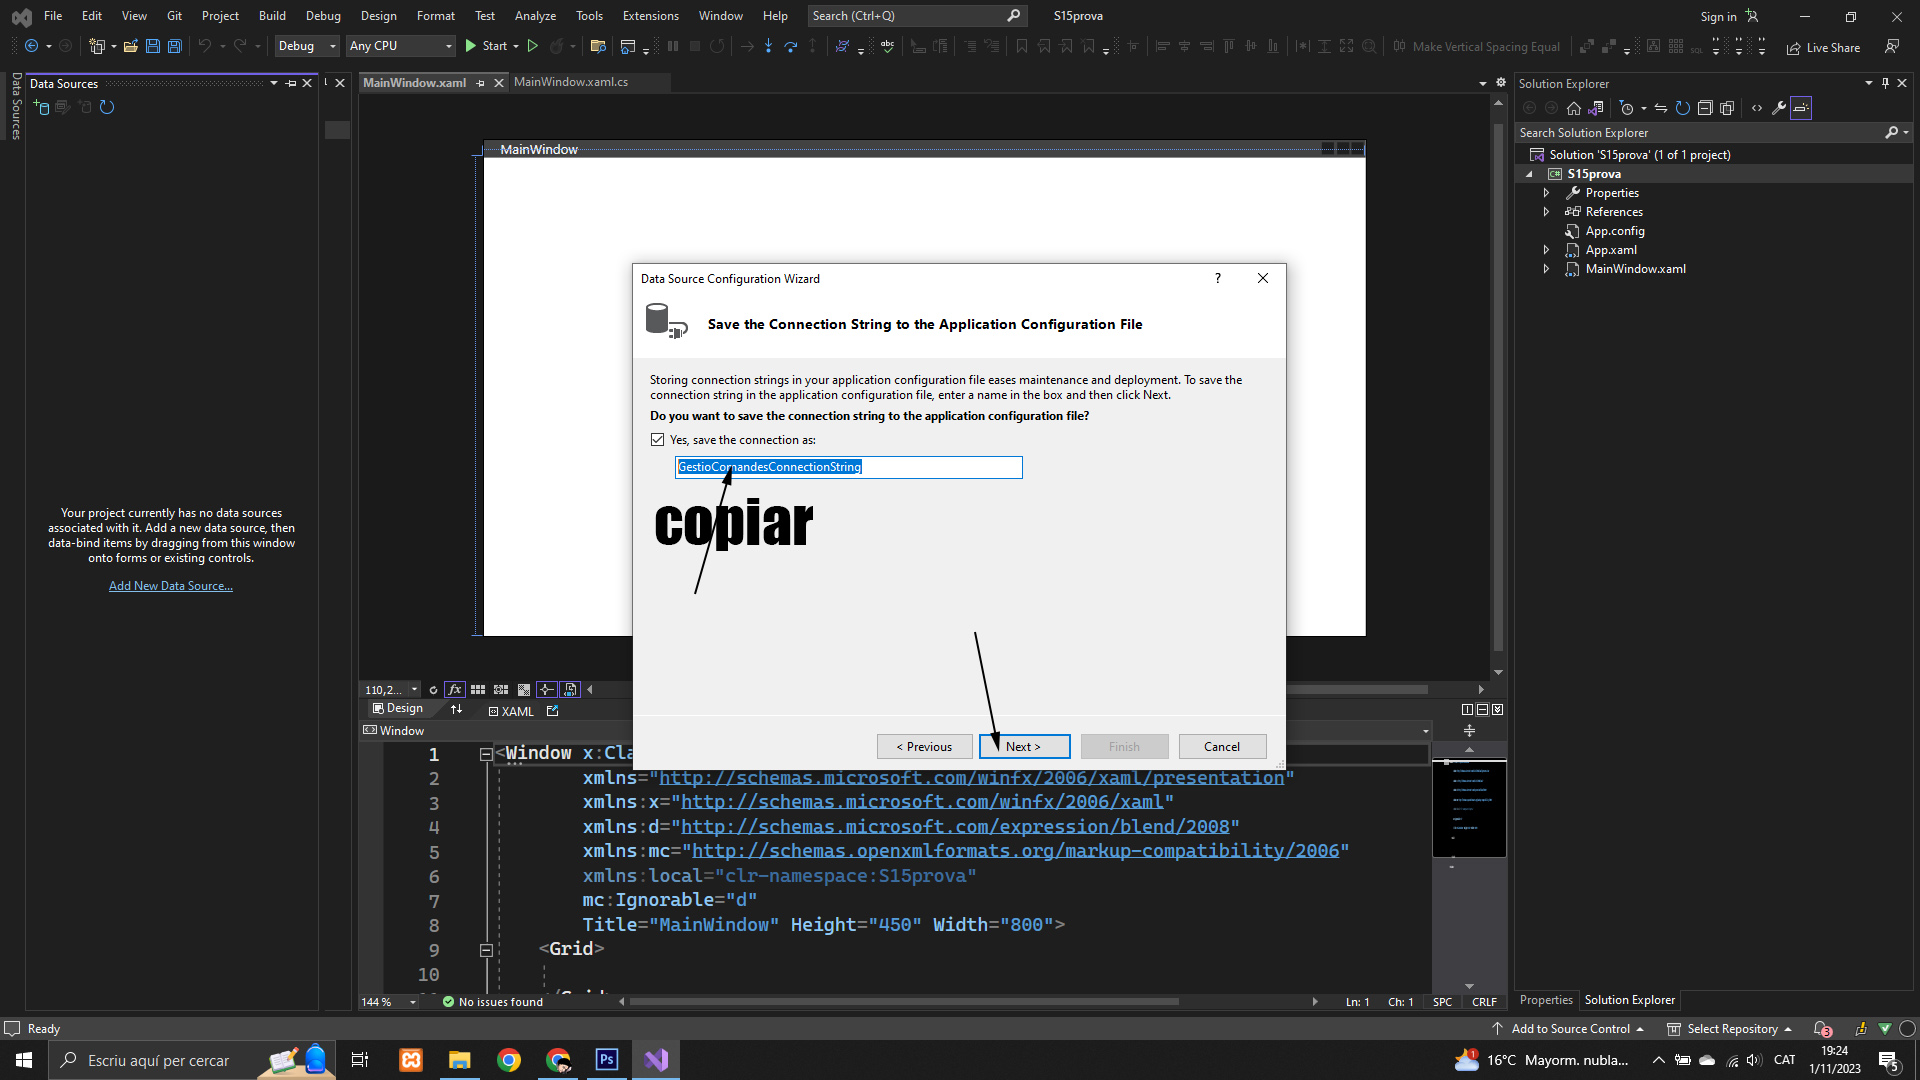Image resolution: width=1920 pixels, height=1080 pixels.
Task: Click the Next > button in wizard
Action: pos(1024,747)
